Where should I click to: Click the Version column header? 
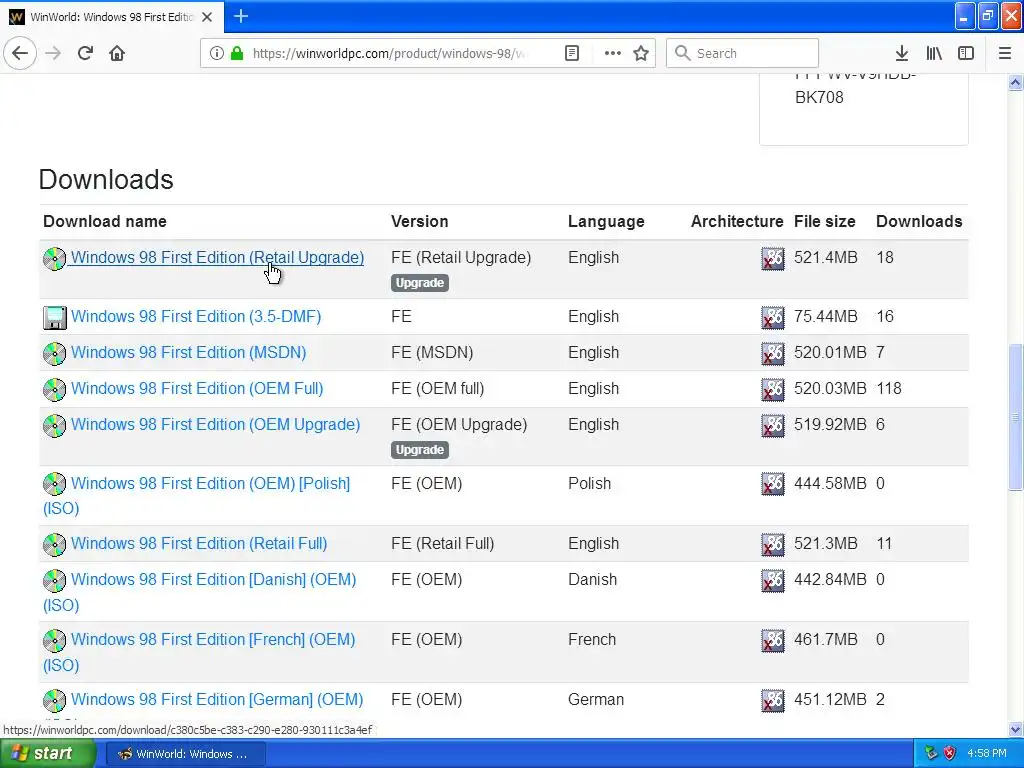tap(419, 221)
